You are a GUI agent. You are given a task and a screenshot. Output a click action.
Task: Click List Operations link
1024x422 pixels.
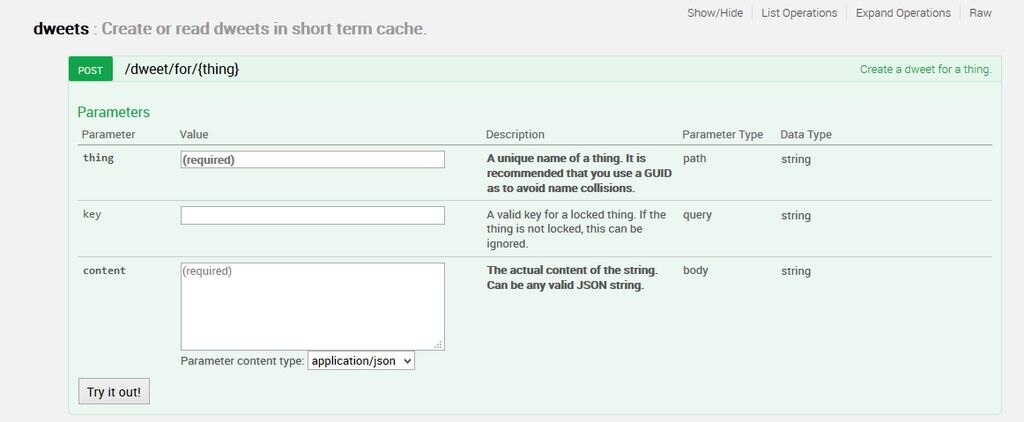798,13
